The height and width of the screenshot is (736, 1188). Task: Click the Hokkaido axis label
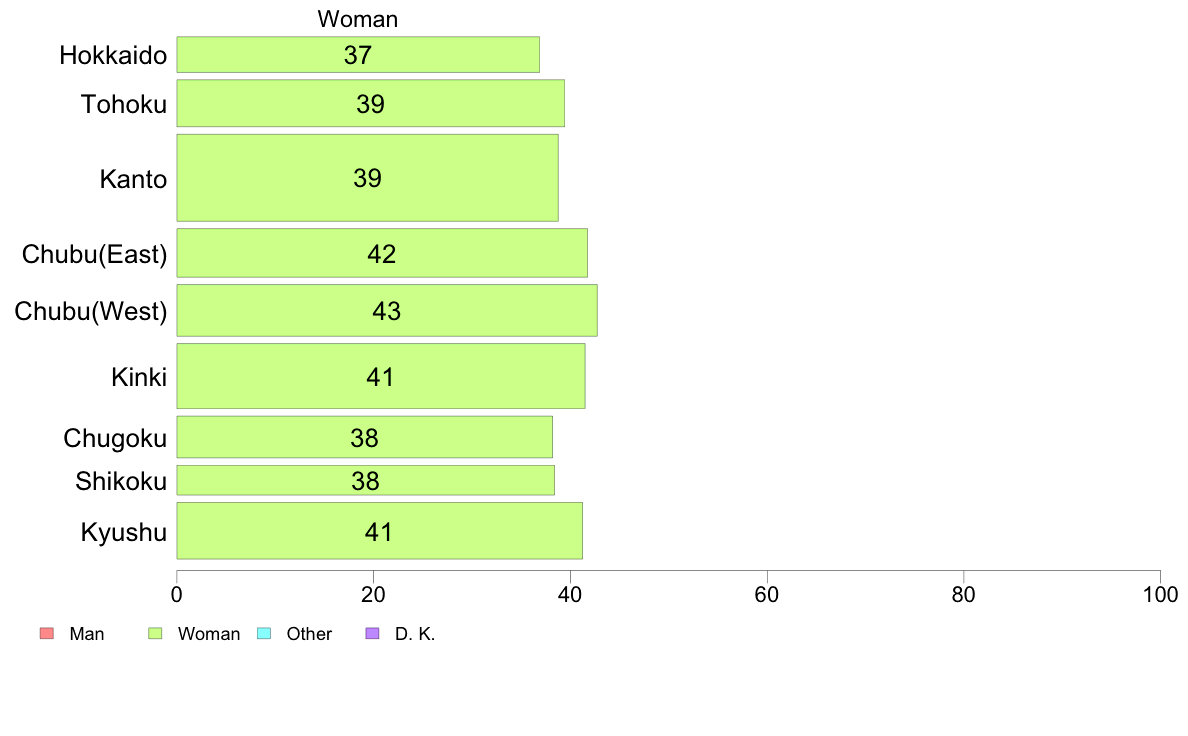(x=113, y=55)
